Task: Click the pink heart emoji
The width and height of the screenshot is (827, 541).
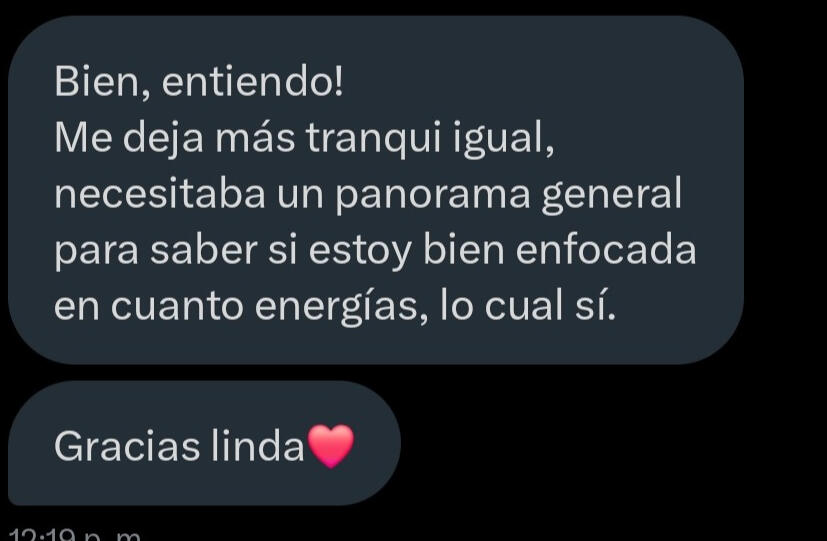Action: pos(331,446)
